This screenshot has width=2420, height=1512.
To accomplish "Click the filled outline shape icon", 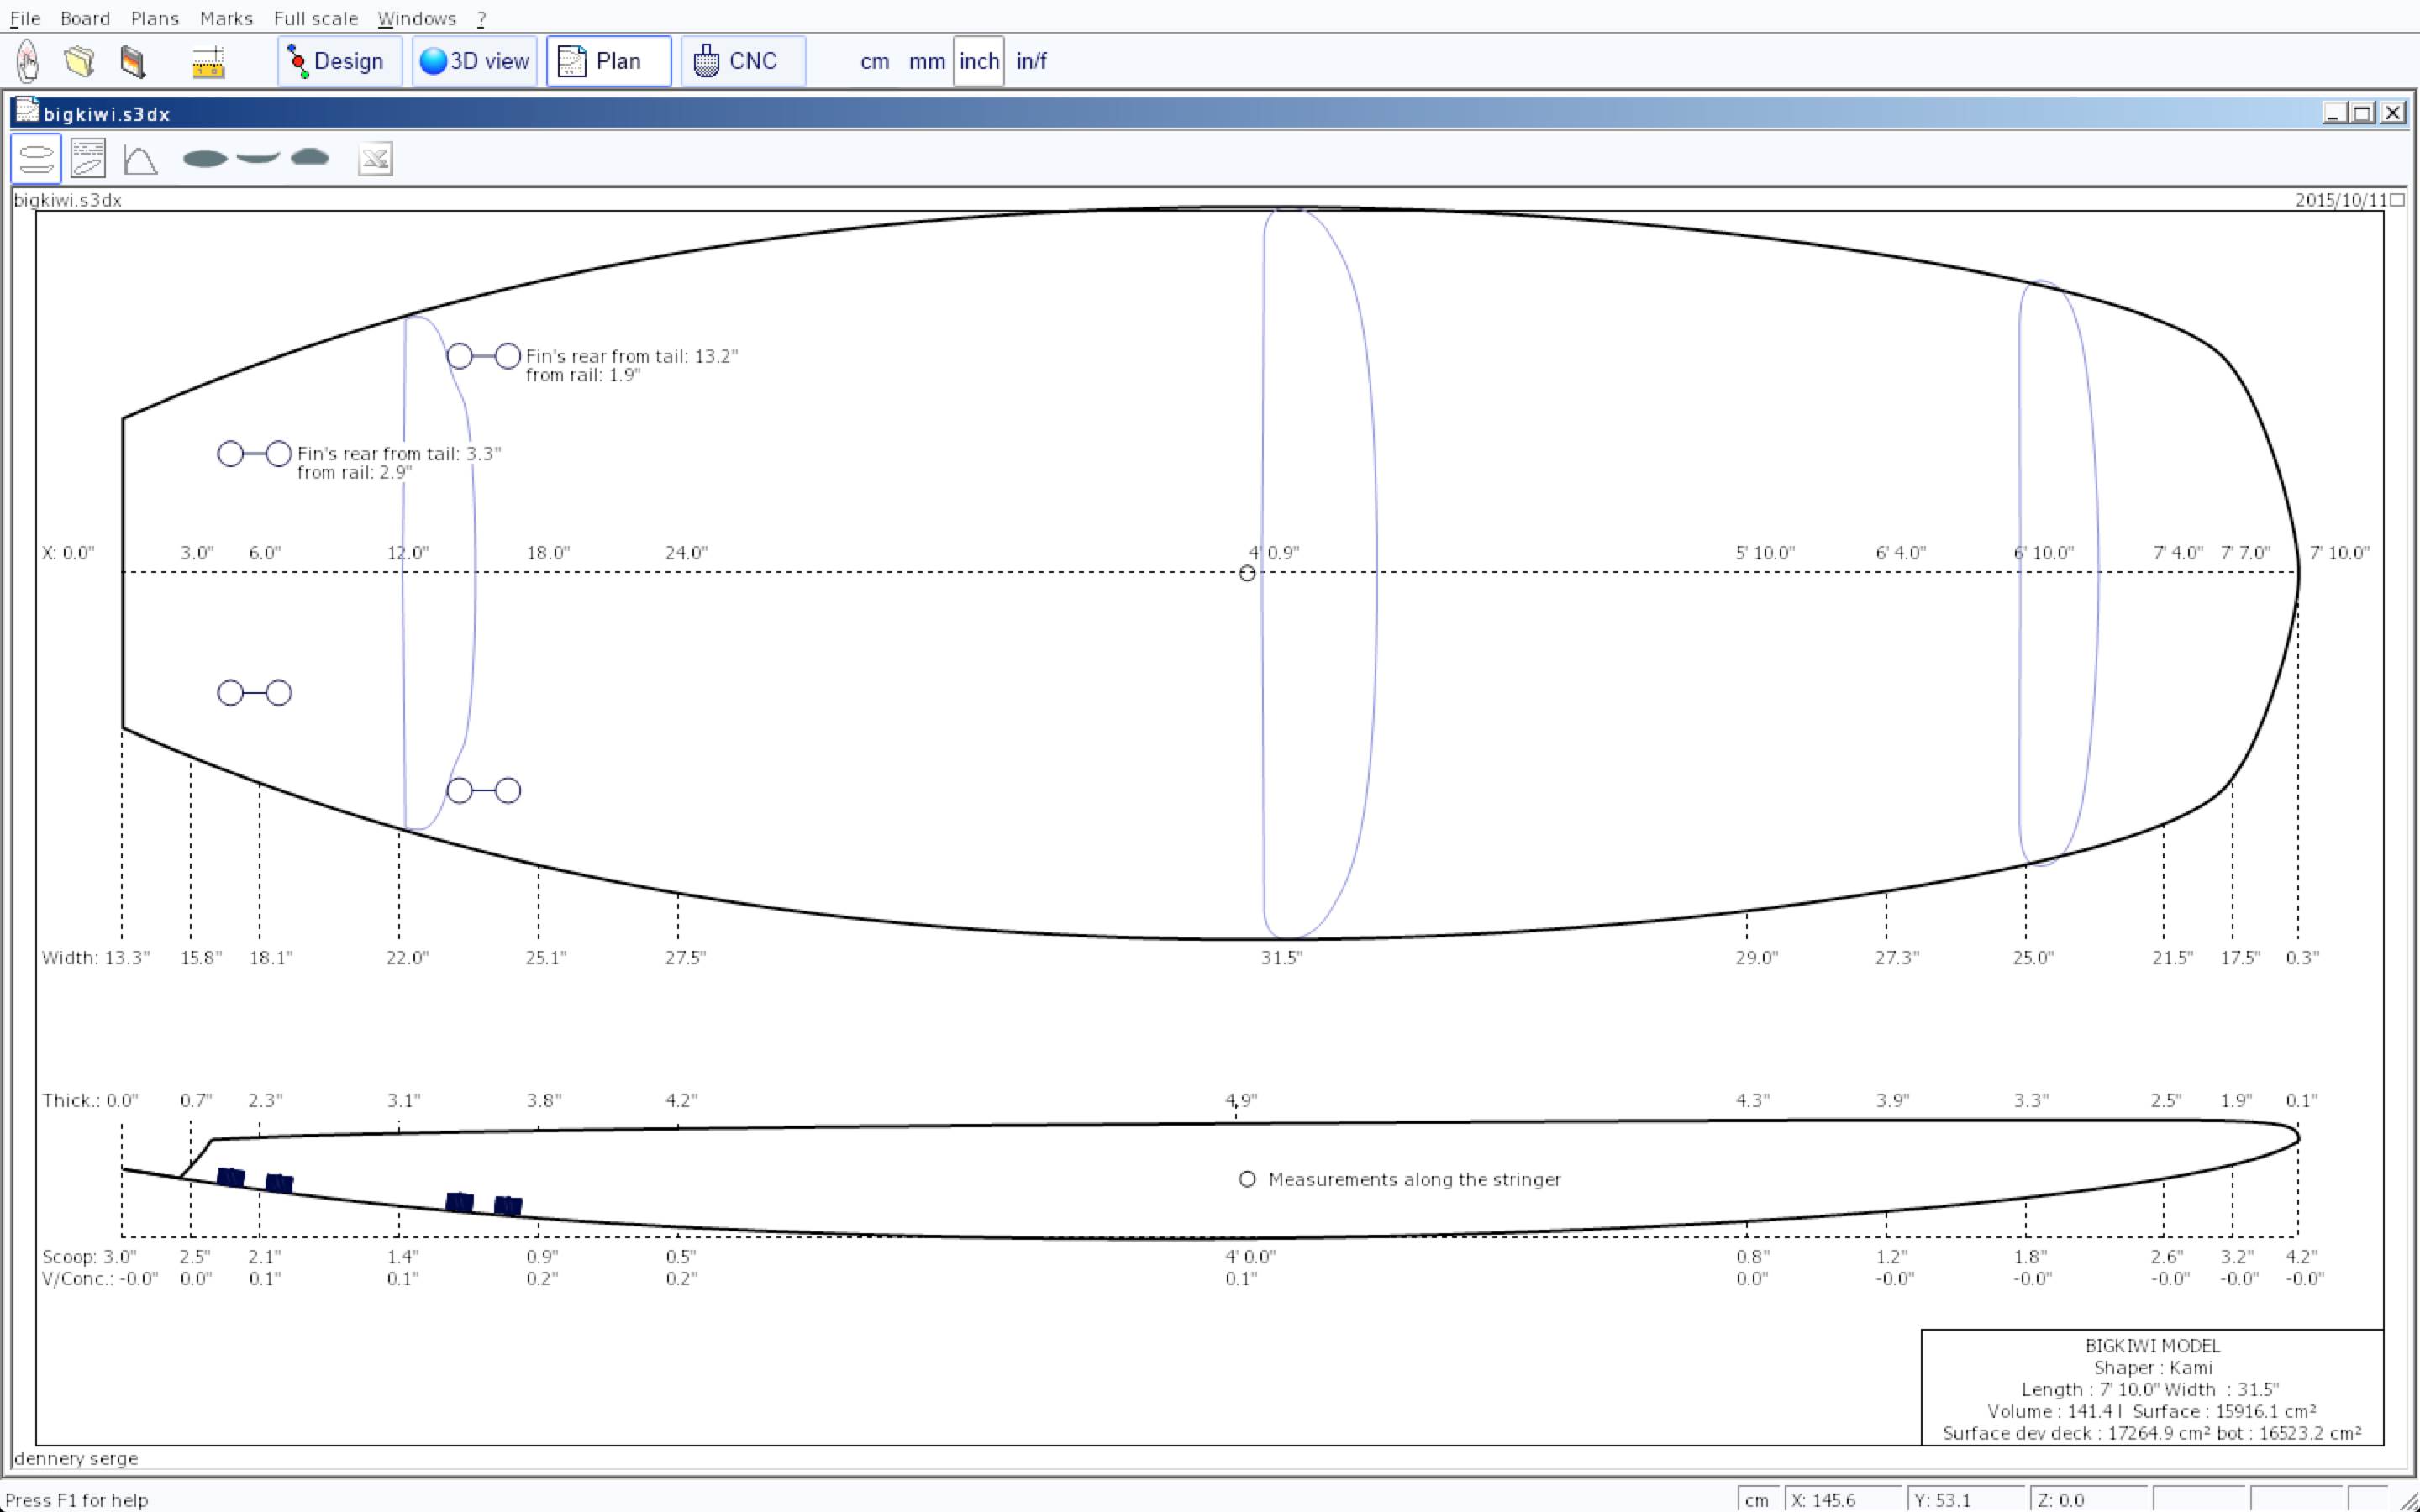I will point(205,158).
